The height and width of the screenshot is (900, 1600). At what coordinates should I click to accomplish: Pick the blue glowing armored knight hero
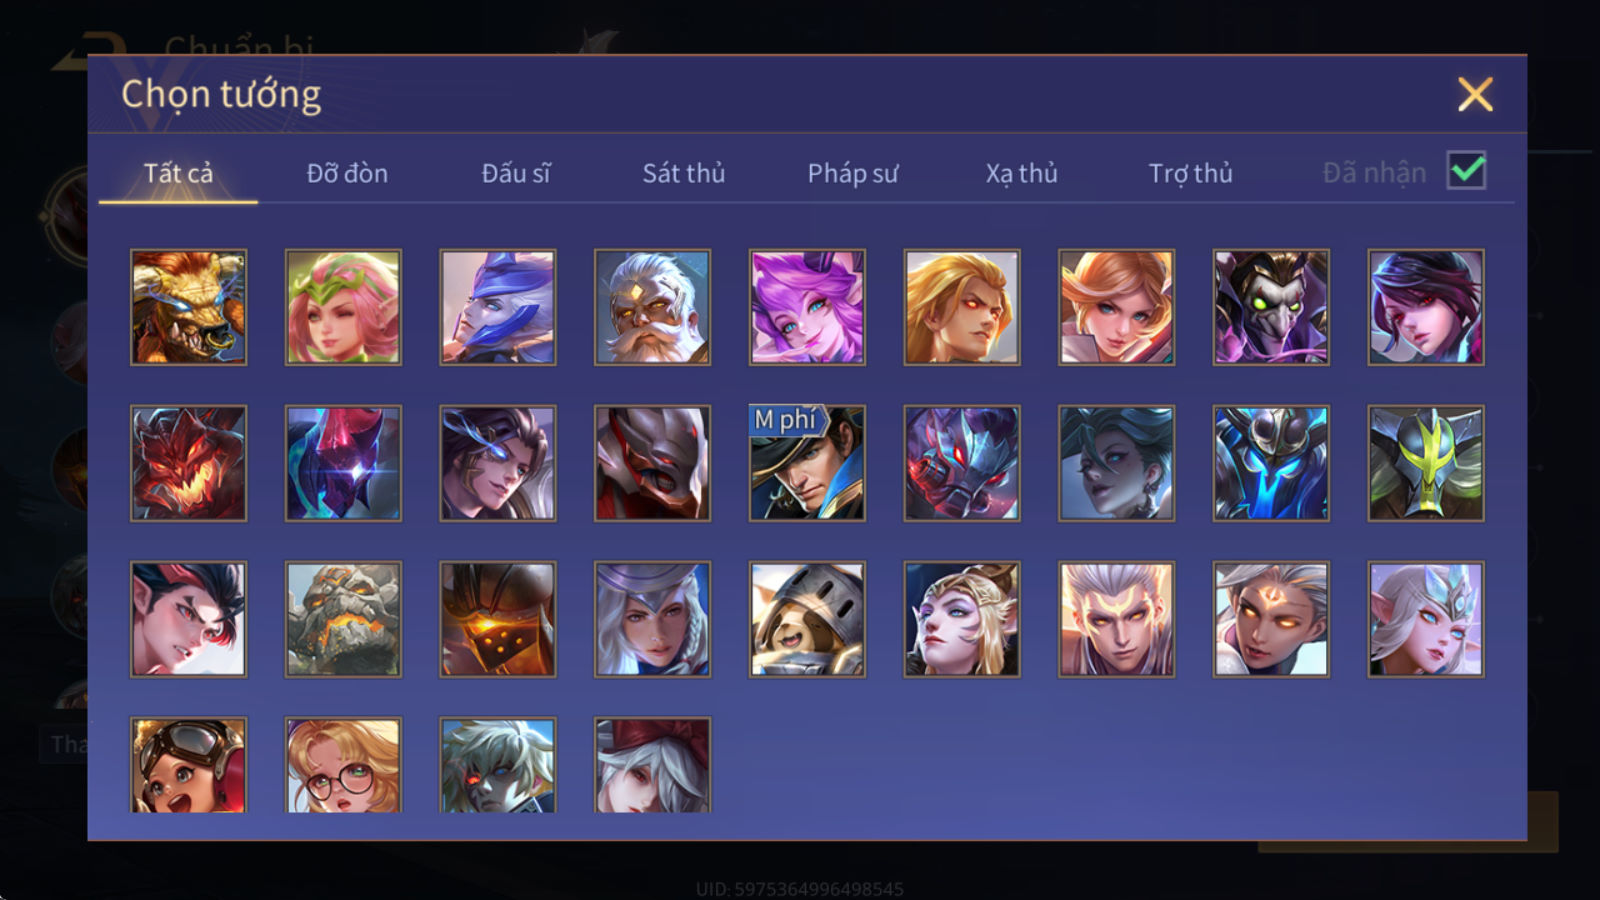(x=1271, y=463)
